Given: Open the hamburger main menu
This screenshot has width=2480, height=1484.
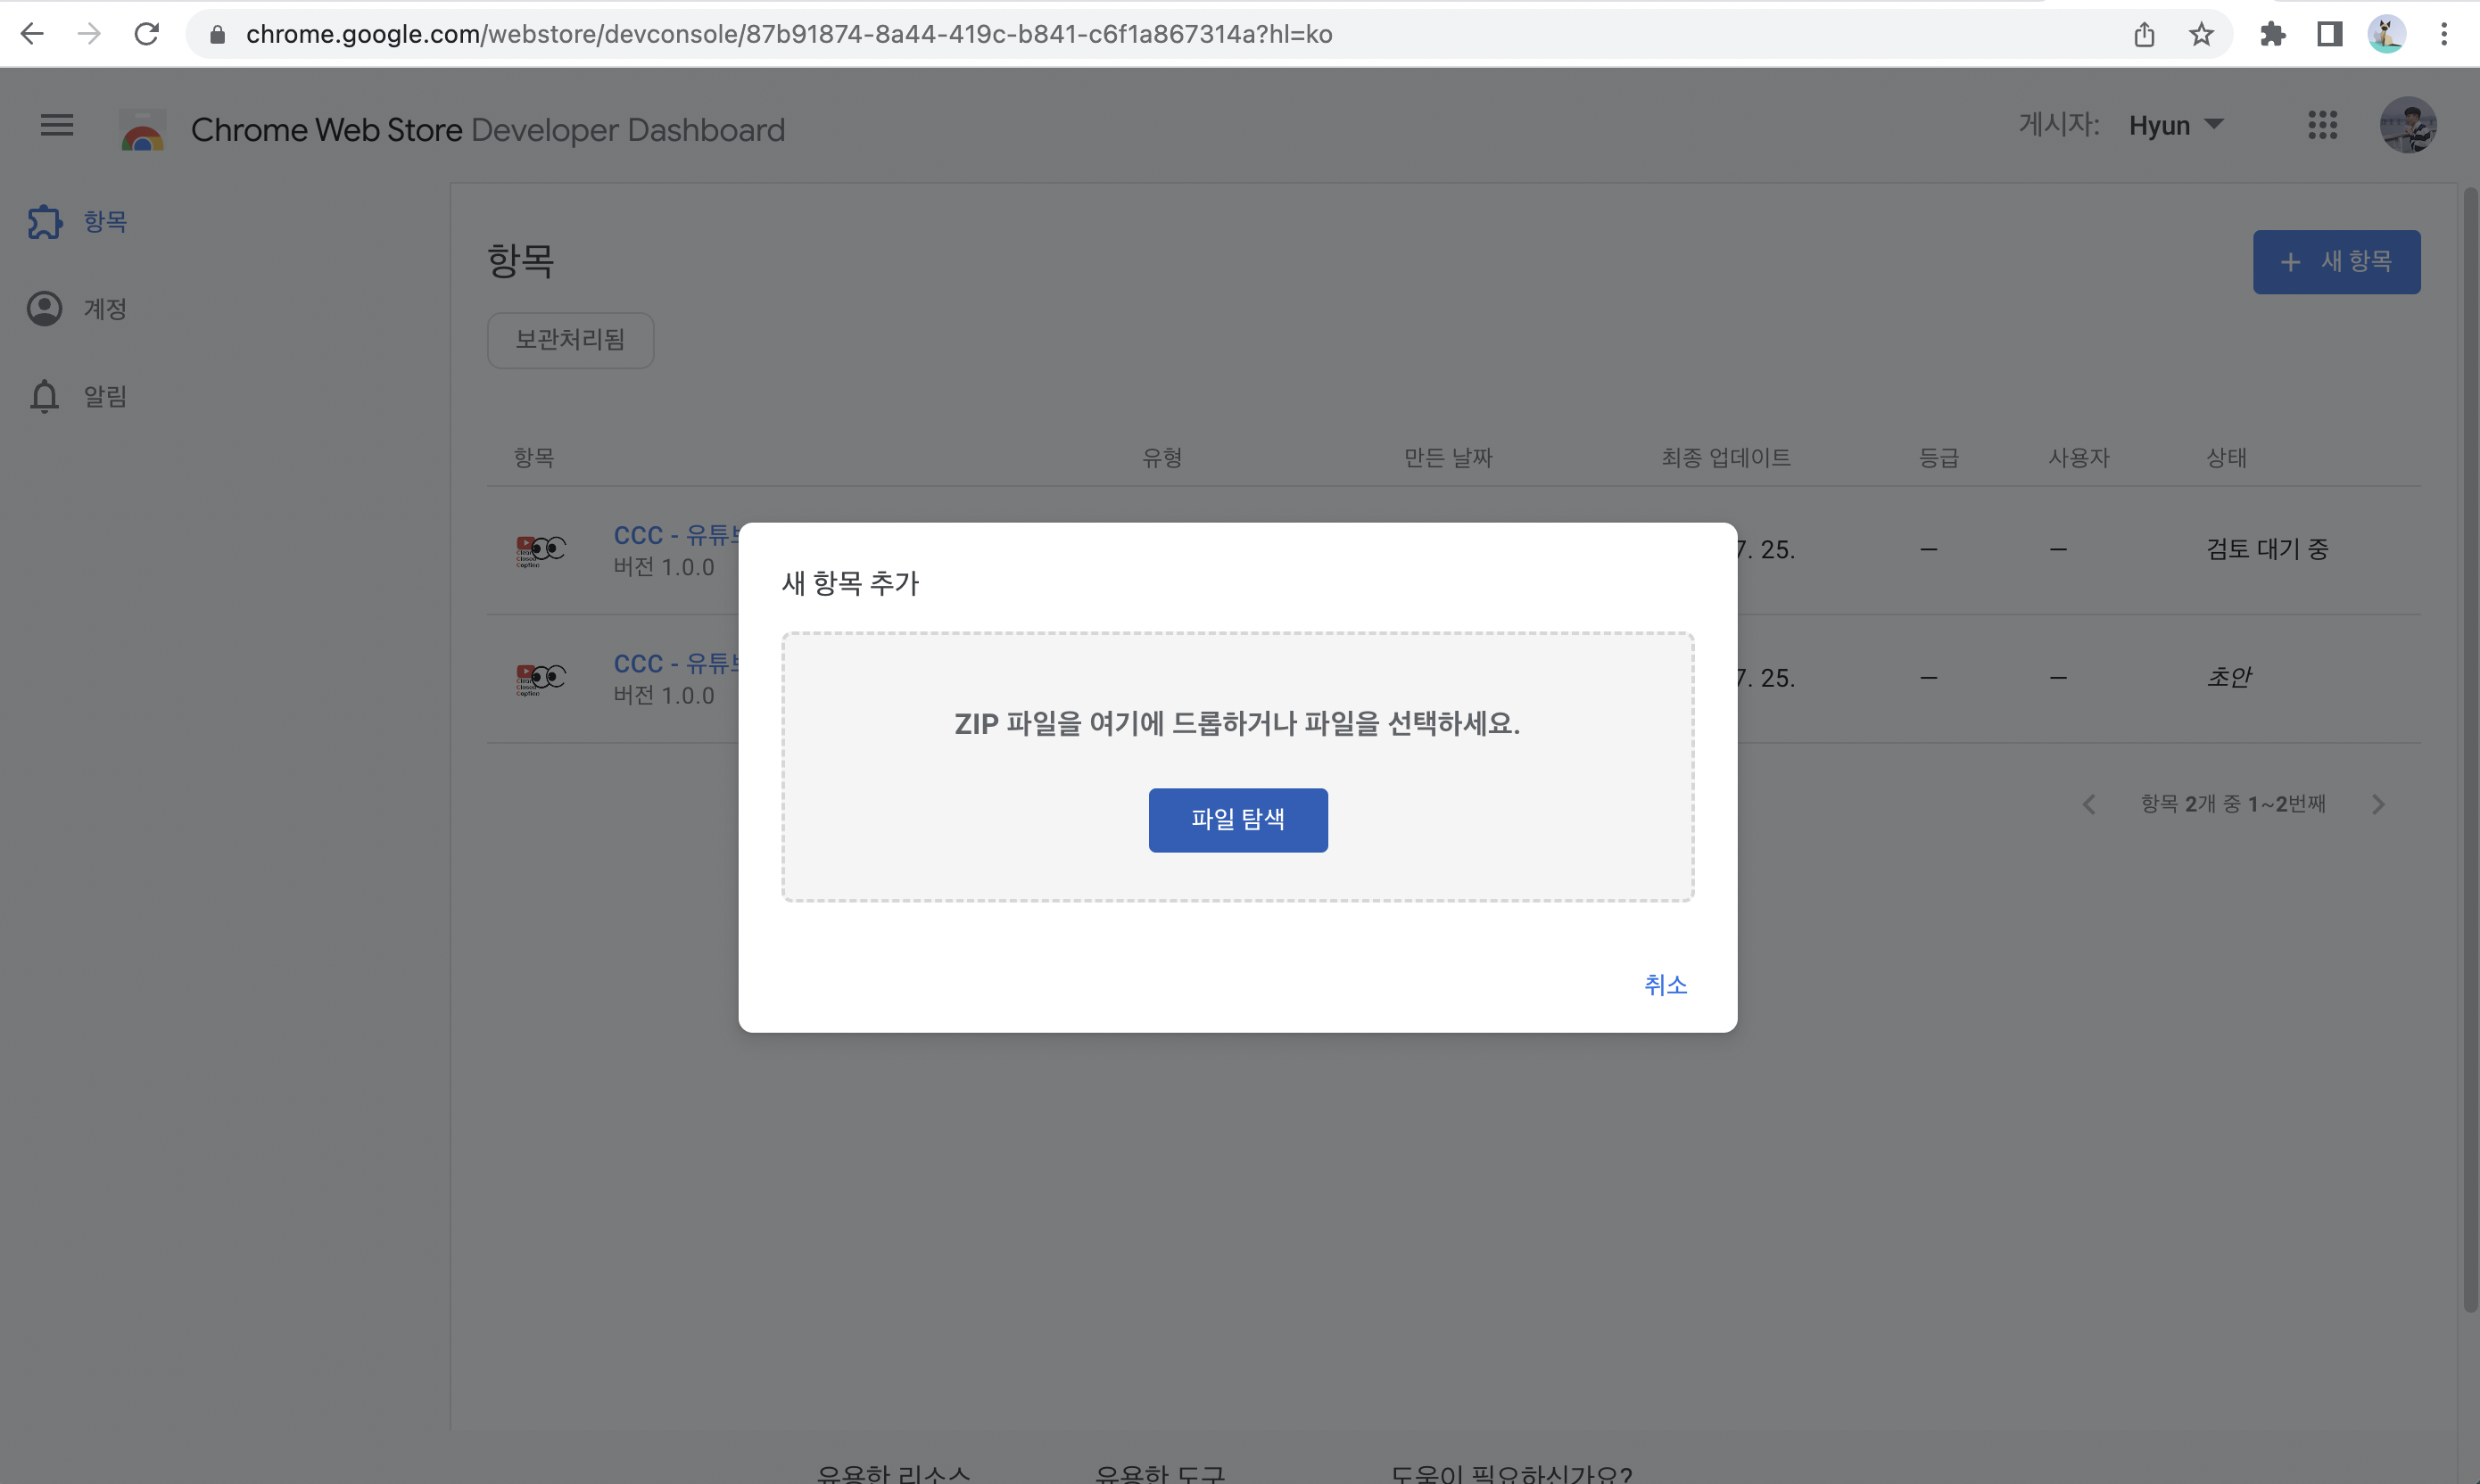Looking at the screenshot, I should point(57,126).
